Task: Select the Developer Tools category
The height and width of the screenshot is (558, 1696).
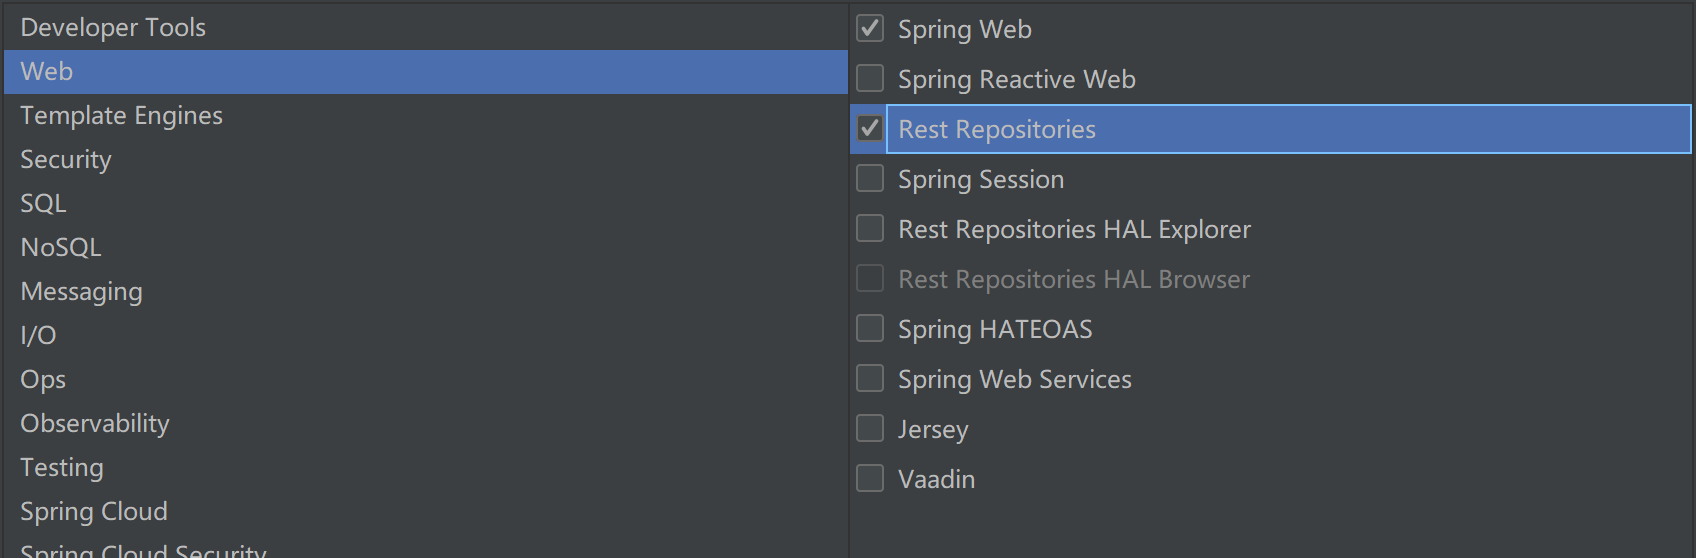Action: [x=113, y=28]
